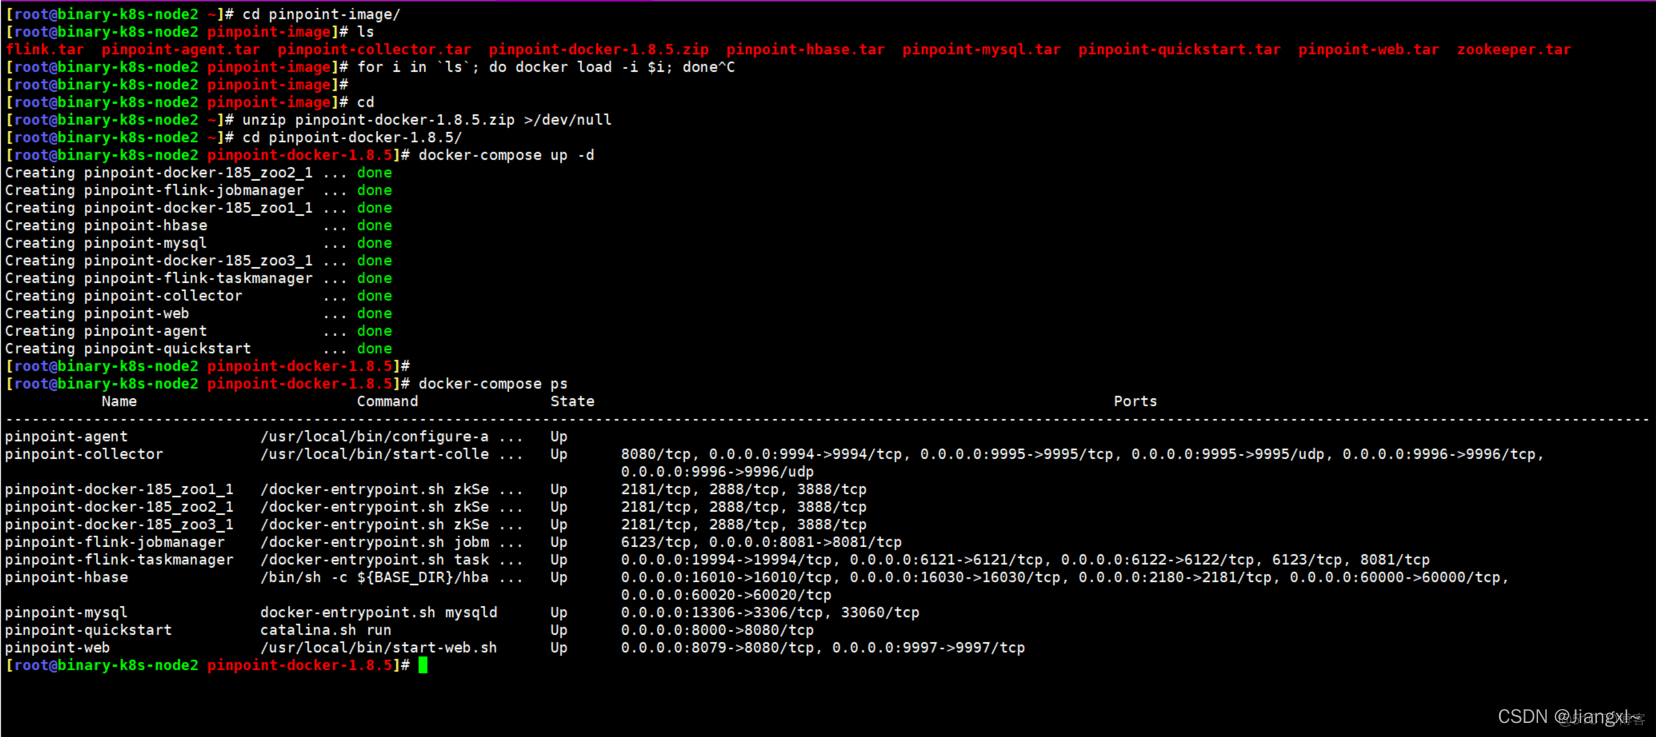Click pinpoint-quickstart table row name

pos(88,631)
